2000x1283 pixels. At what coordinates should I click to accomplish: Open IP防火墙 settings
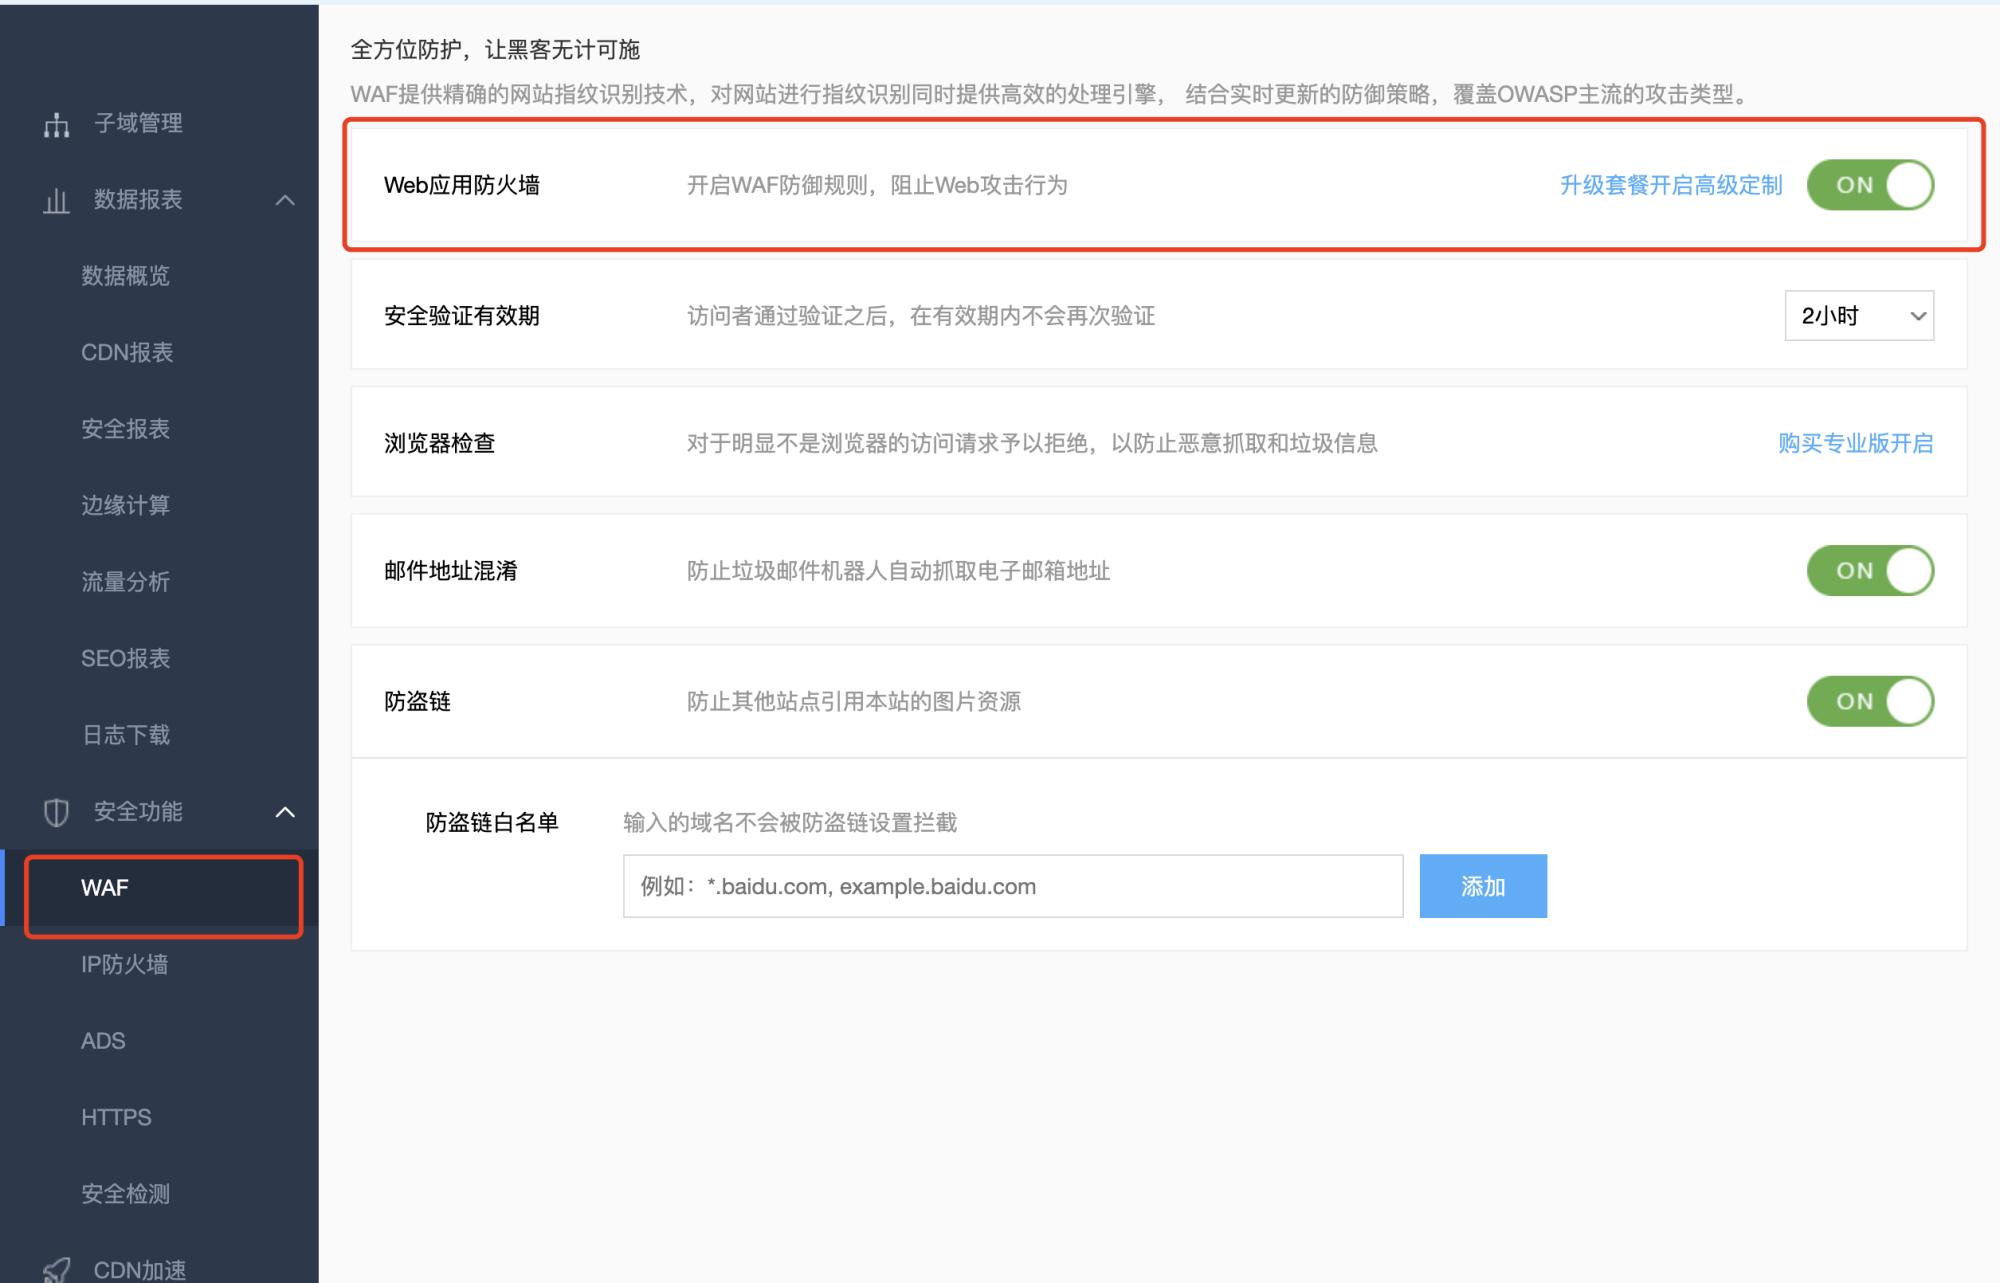click(125, 964)
